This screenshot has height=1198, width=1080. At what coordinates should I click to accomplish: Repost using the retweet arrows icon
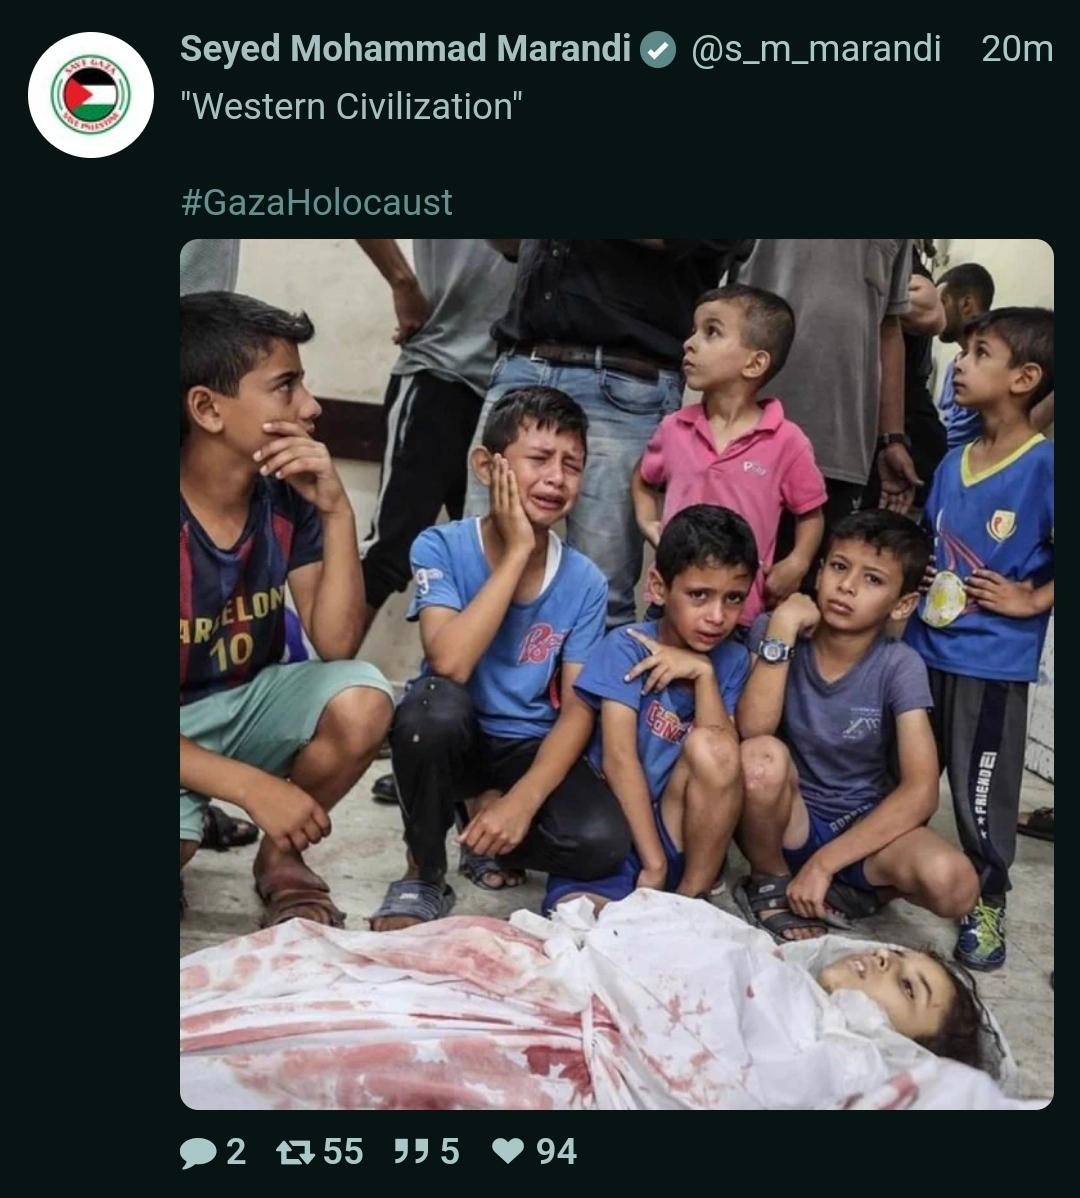pos(295,1153)
